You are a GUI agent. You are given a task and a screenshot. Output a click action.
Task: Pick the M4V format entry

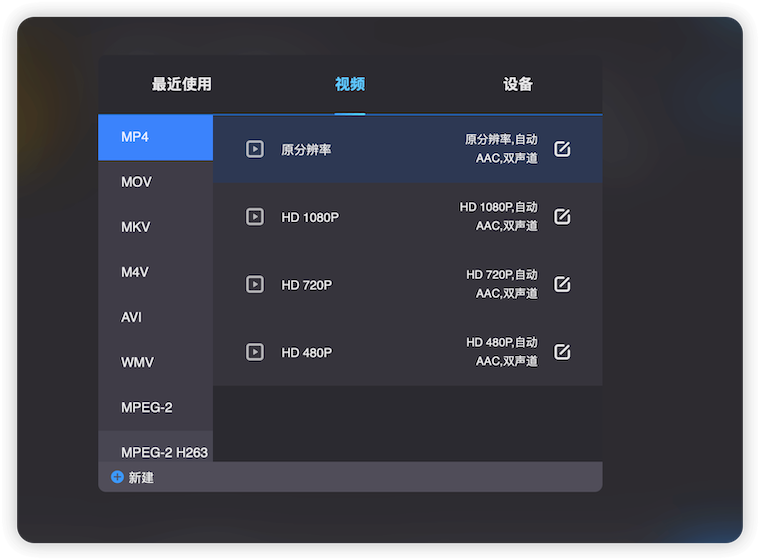pos(155,272)
